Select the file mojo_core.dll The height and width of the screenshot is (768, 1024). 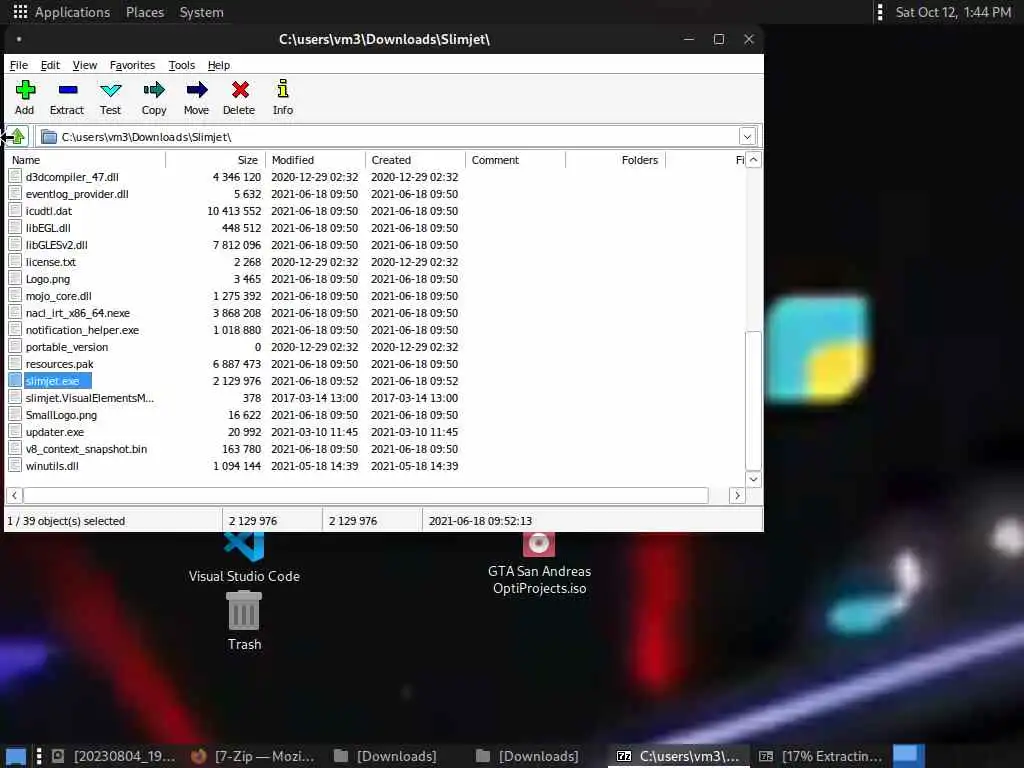[59, 296]
